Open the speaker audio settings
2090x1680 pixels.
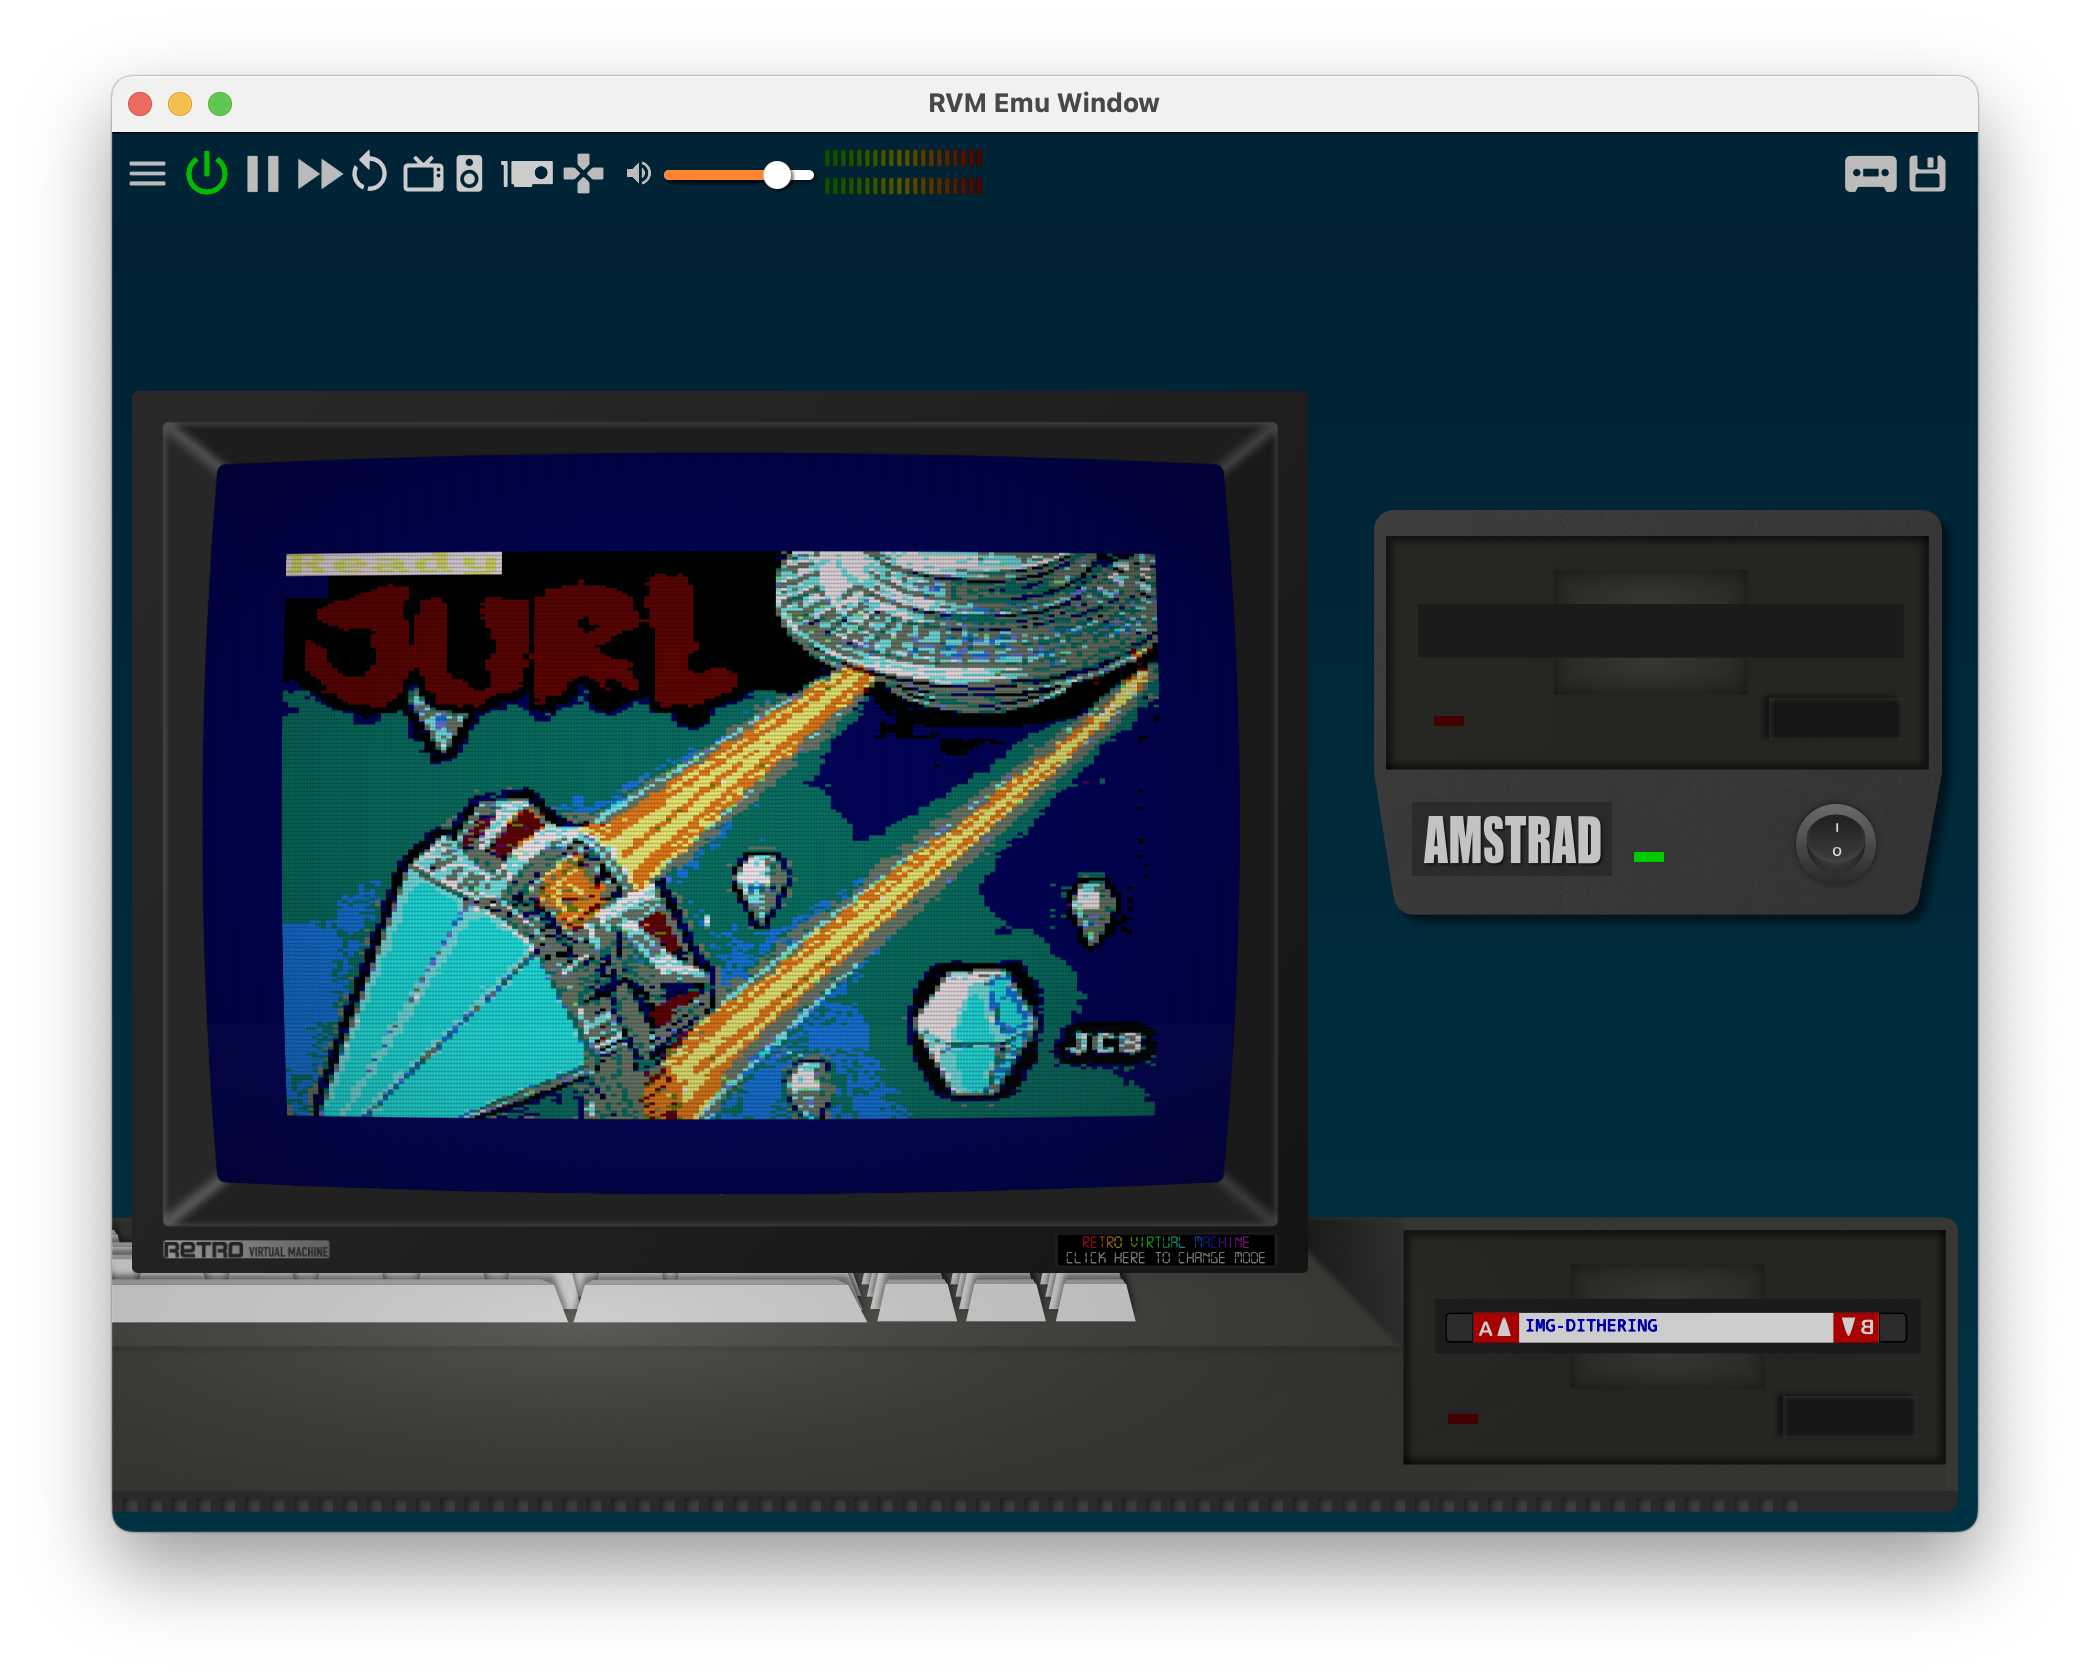point(470,174)
